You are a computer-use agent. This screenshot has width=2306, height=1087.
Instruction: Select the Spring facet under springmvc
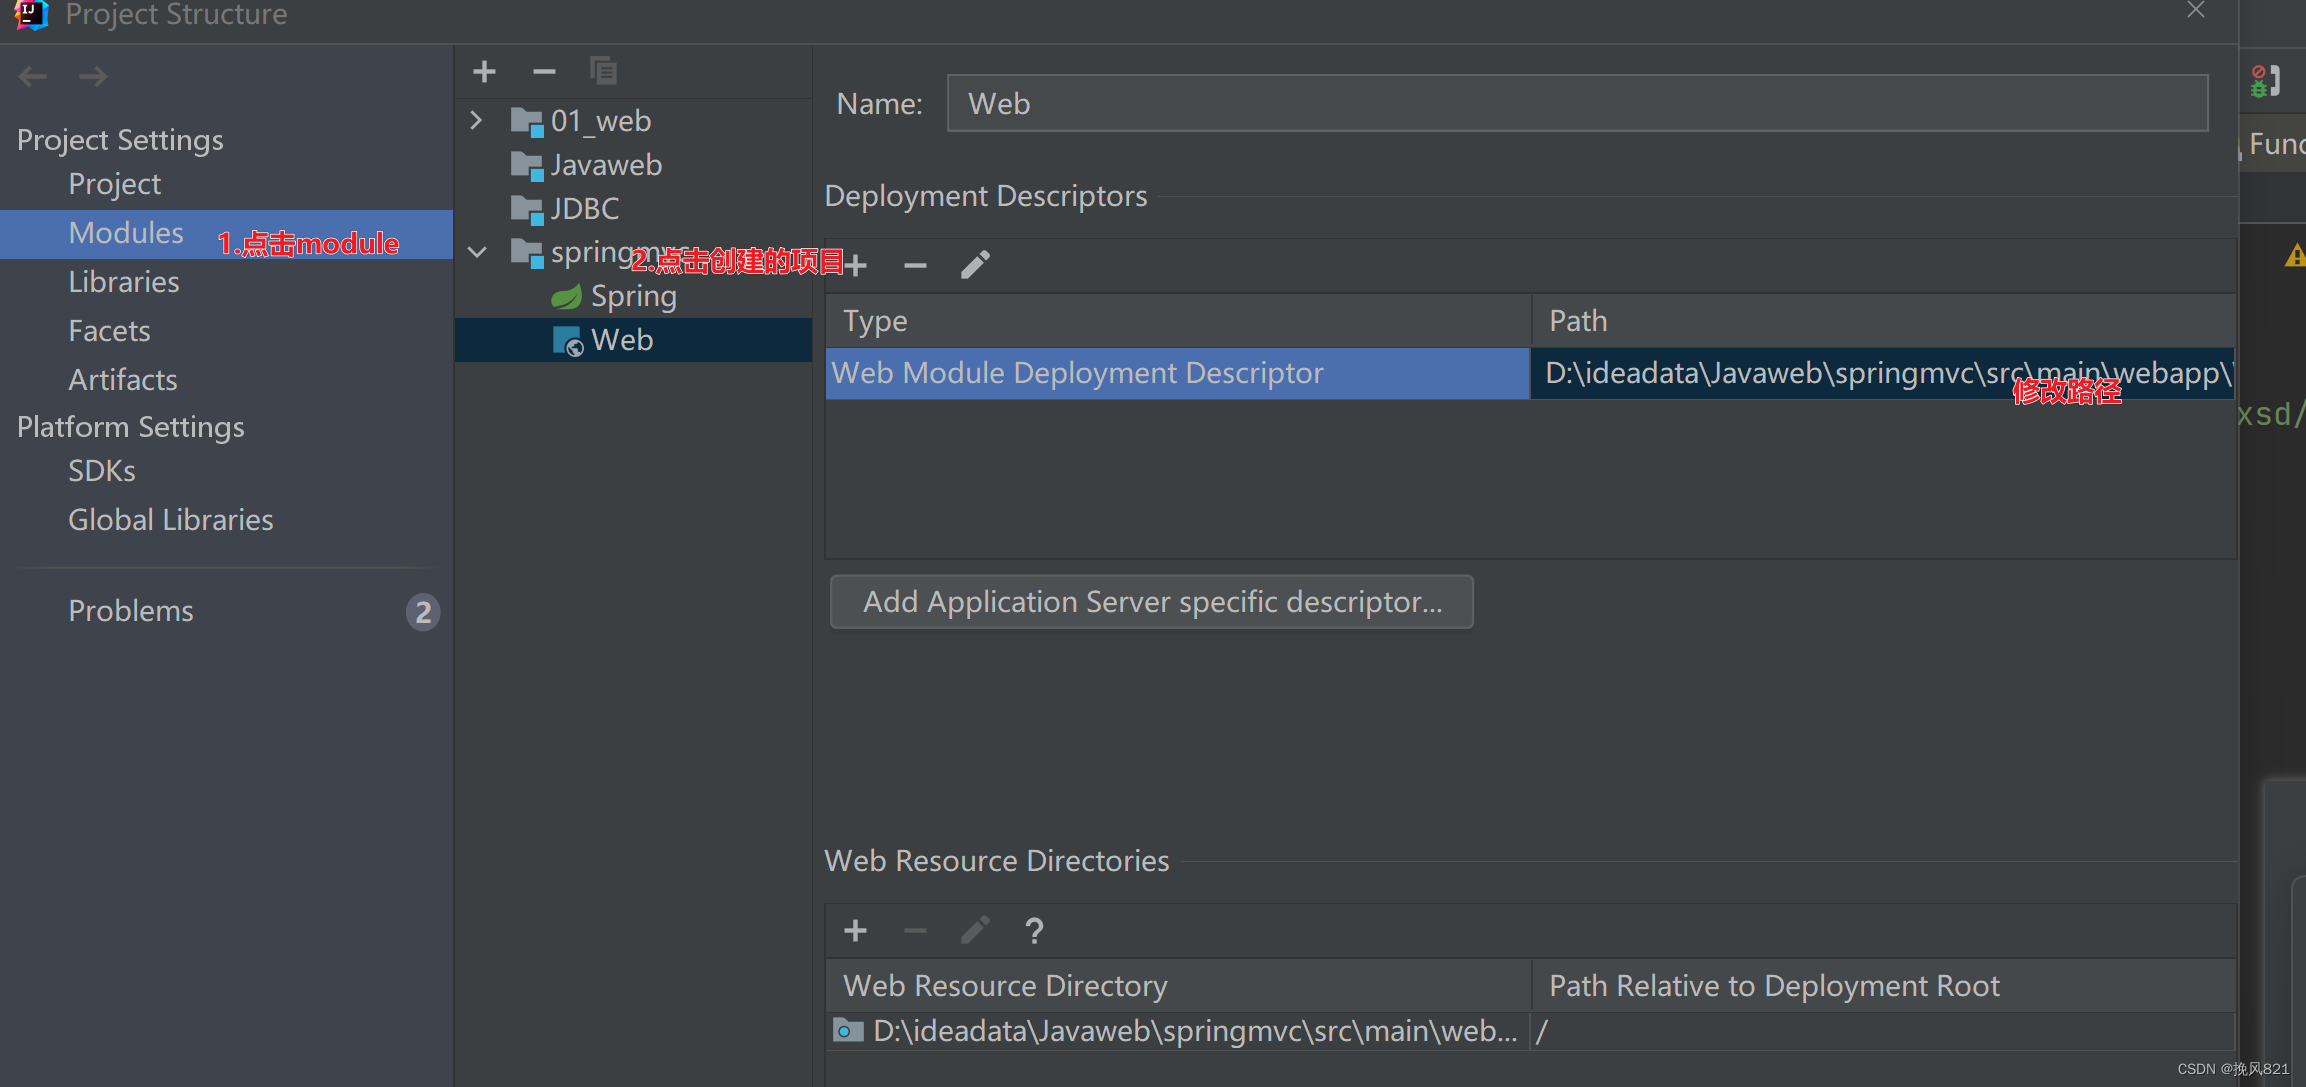click(633, 296)
